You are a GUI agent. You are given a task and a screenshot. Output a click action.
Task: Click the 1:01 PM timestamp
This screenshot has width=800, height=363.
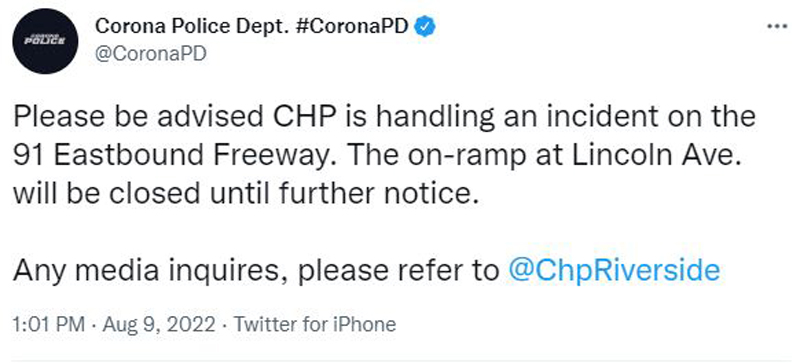click(49, 324)
